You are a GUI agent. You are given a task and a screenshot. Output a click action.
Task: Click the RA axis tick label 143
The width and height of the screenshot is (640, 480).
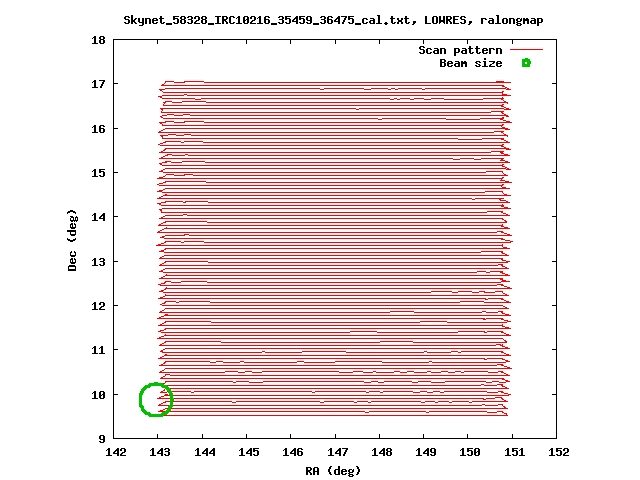pyautogui.click(x=160, y=452)
